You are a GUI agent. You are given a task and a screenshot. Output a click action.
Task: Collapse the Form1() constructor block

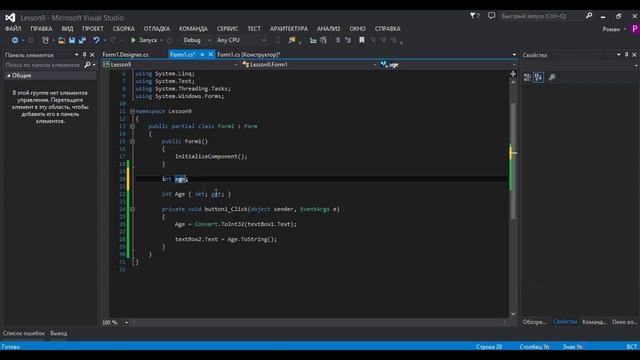click(x=132, y=141)
